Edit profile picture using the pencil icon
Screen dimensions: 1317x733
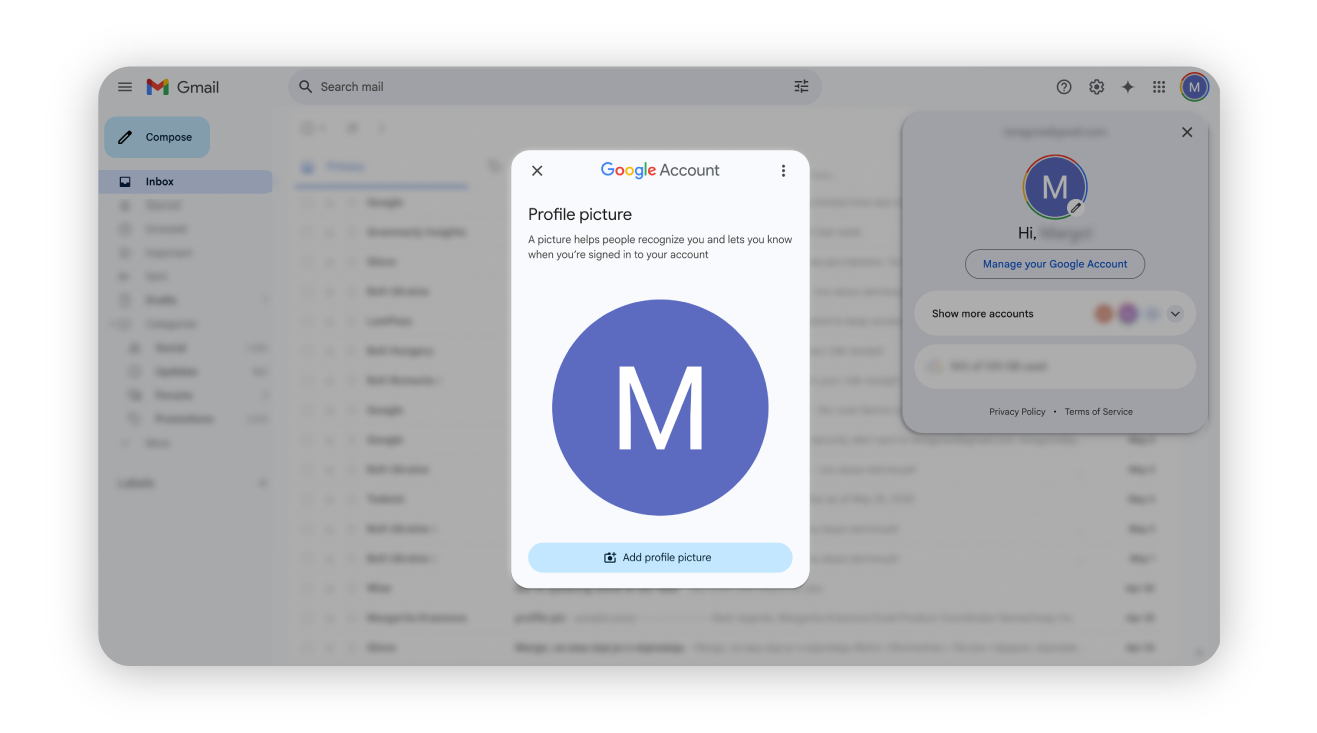click(x=1077, y=207)
